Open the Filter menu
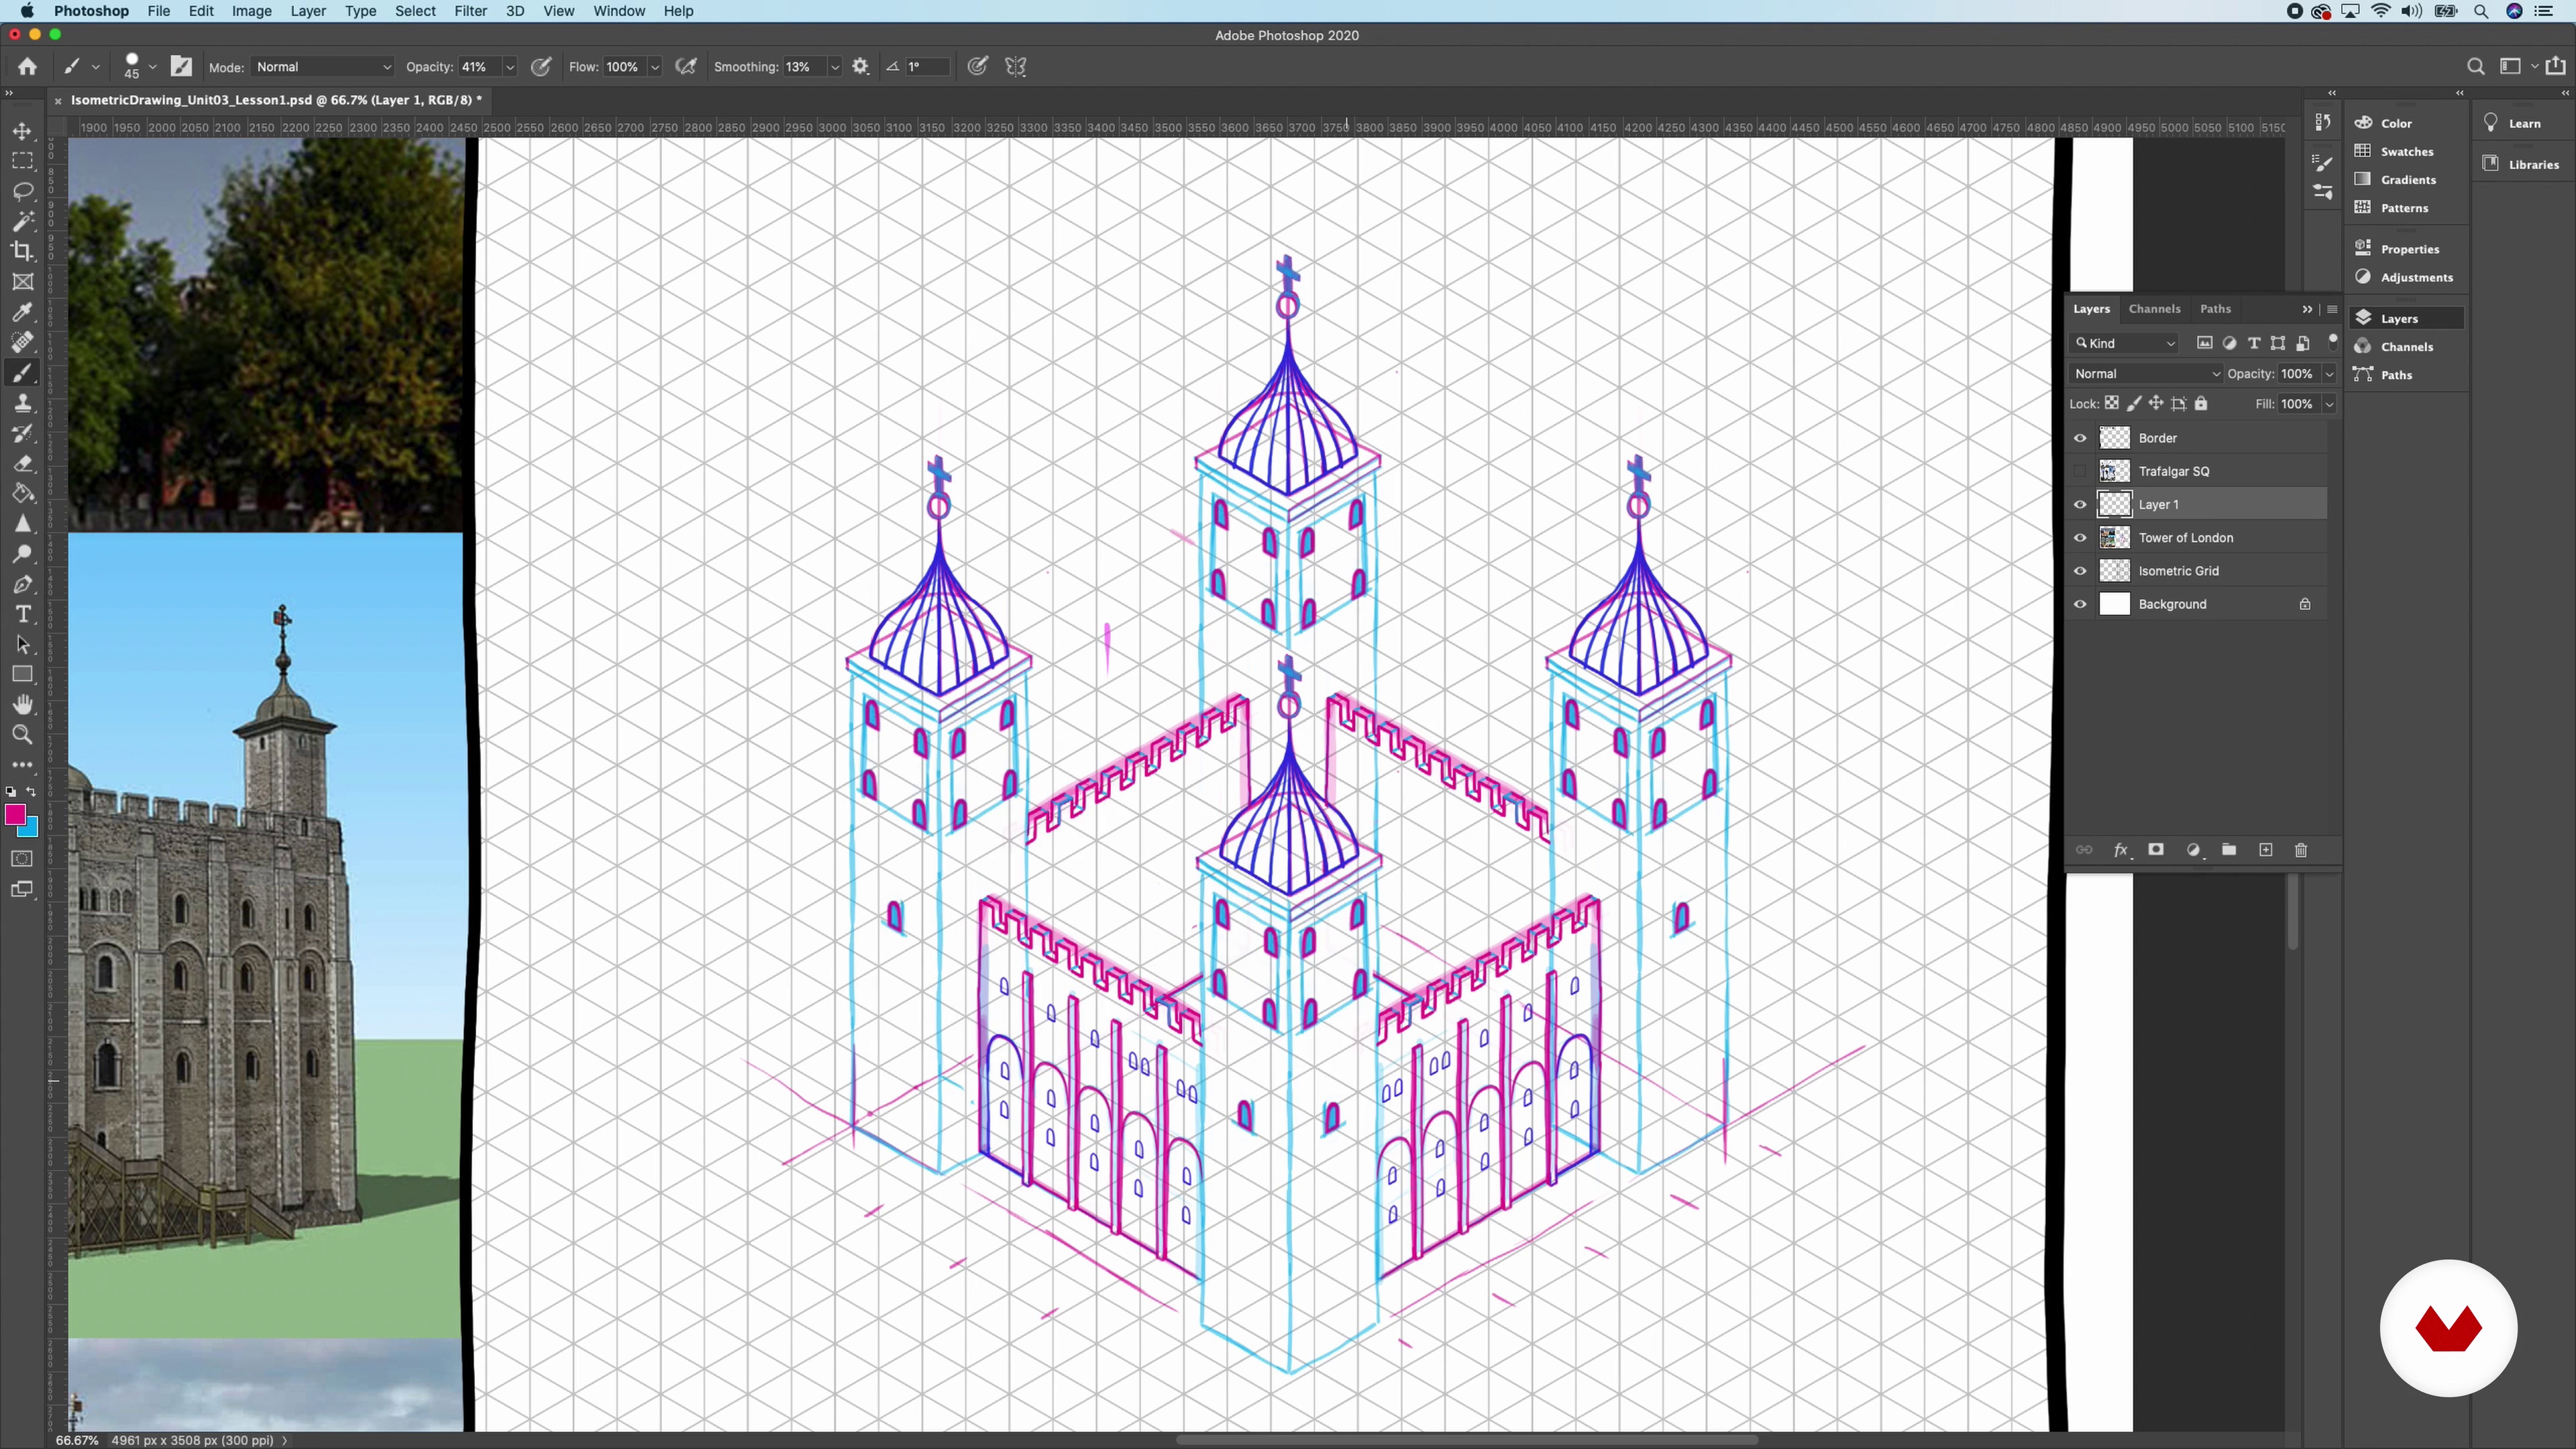The image size is (2576, 1449). [x=470, y=11]
